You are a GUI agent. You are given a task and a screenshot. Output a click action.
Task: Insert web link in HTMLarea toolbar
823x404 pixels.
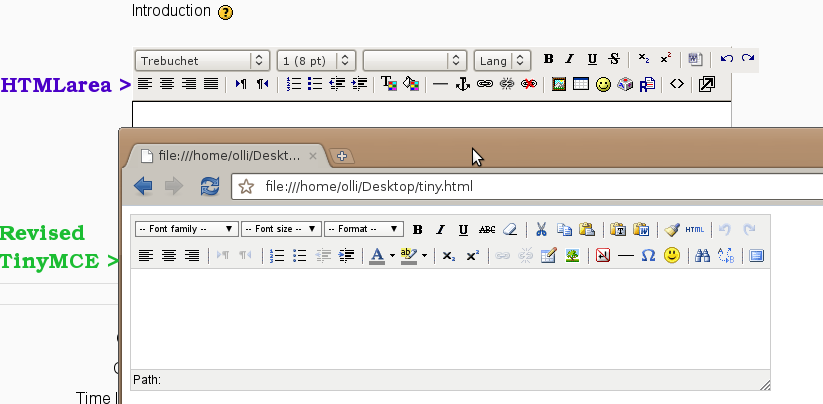[x=484, y=83]
